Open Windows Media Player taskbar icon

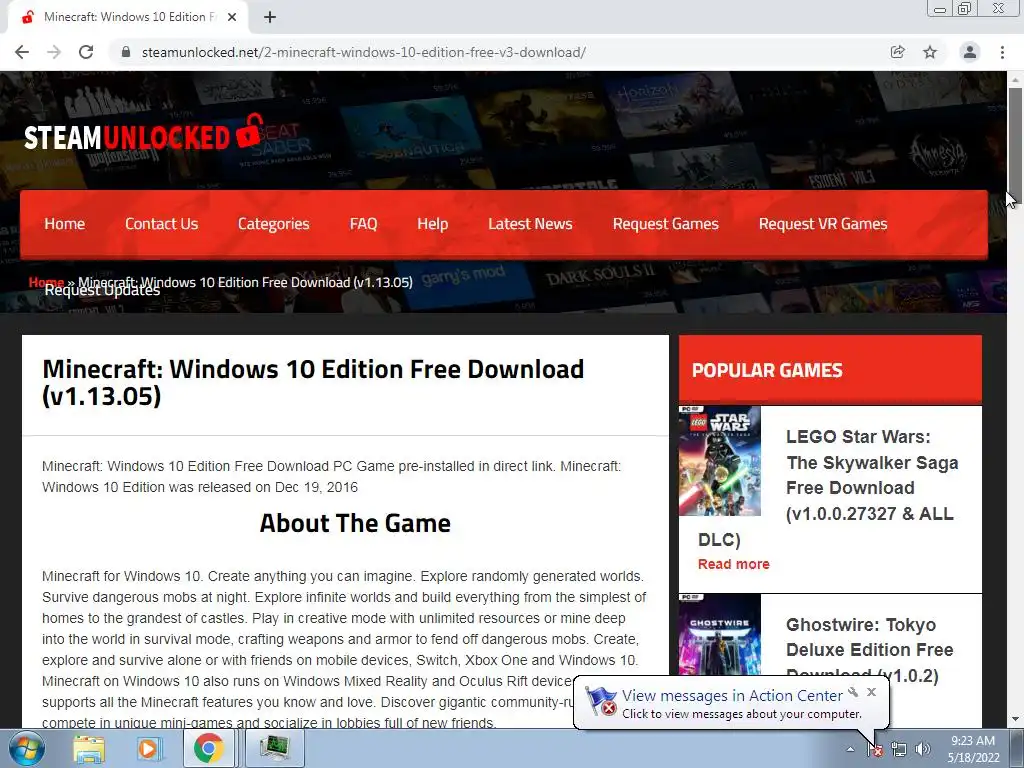click(x=148, y=748)
